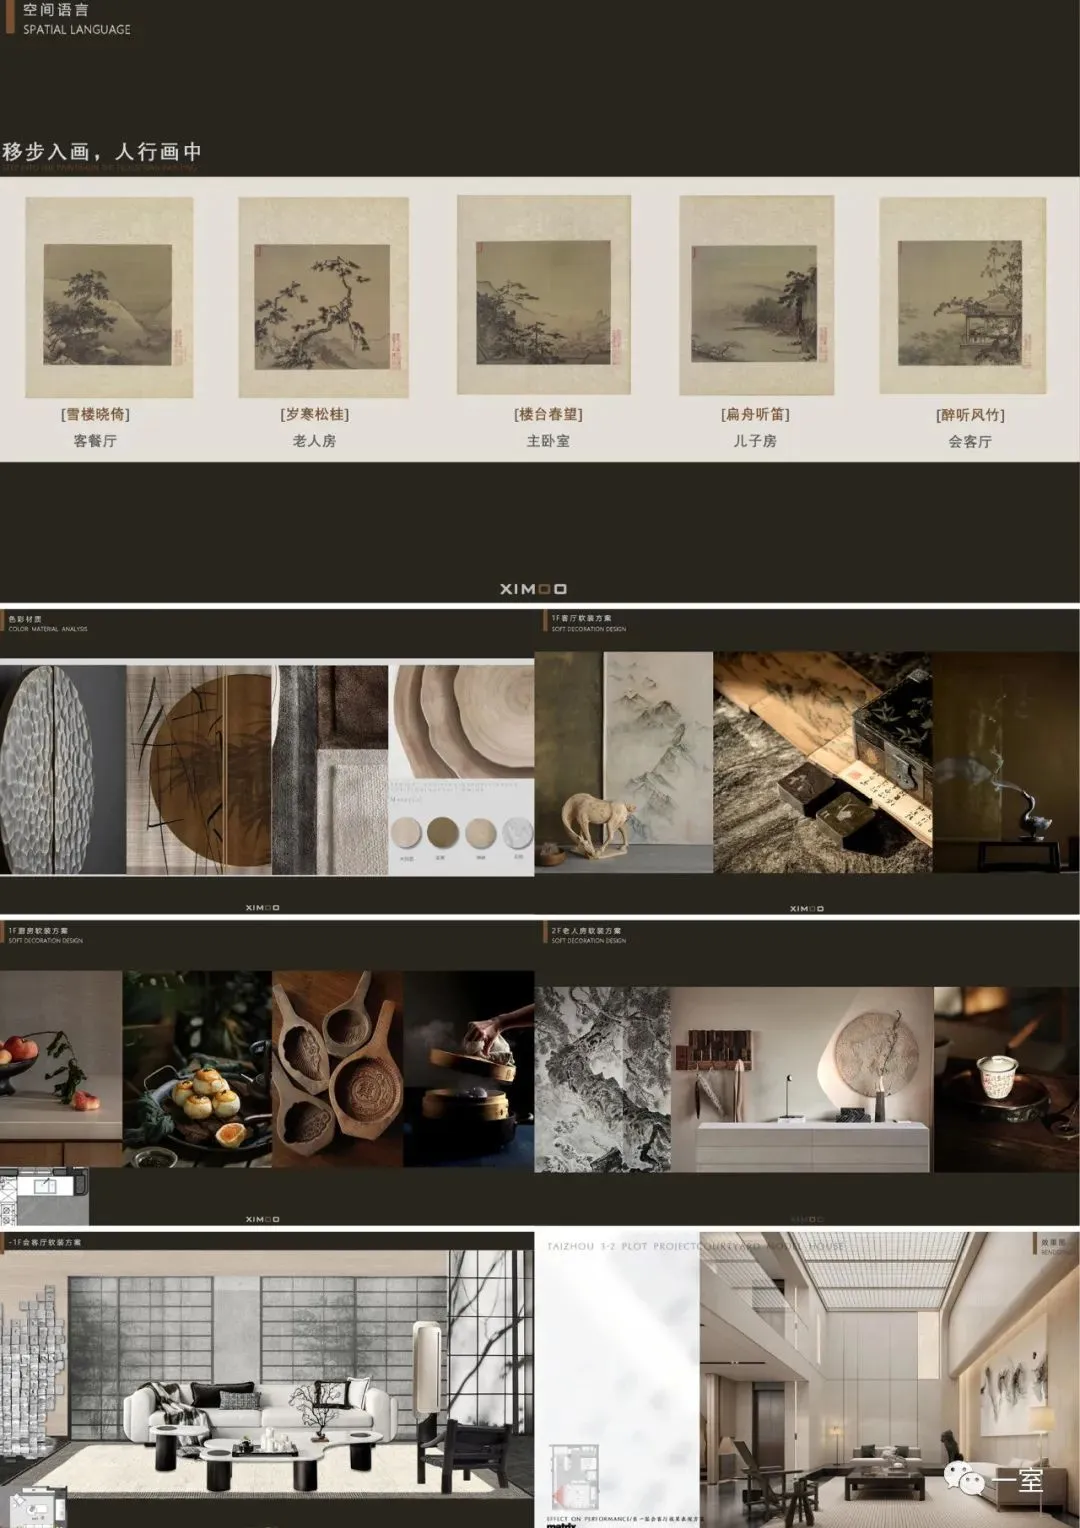Click the [楼台春望] caption
The width and height of the screenshot is (1080, 1528).
tap(548, 414)
